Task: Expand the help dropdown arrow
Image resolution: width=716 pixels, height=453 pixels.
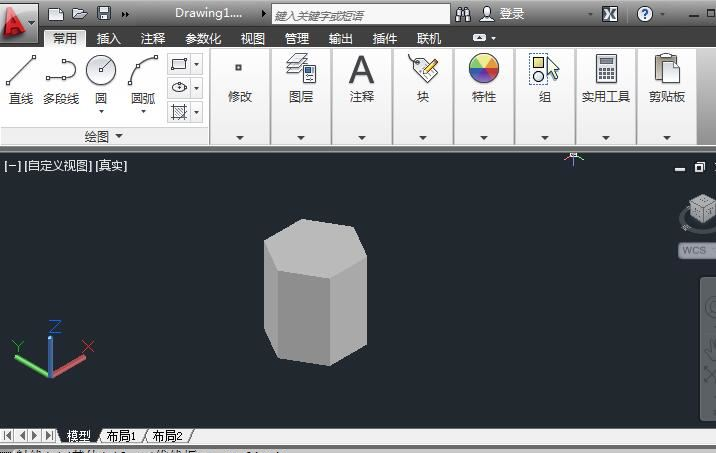Action: (x=663, y=15)
